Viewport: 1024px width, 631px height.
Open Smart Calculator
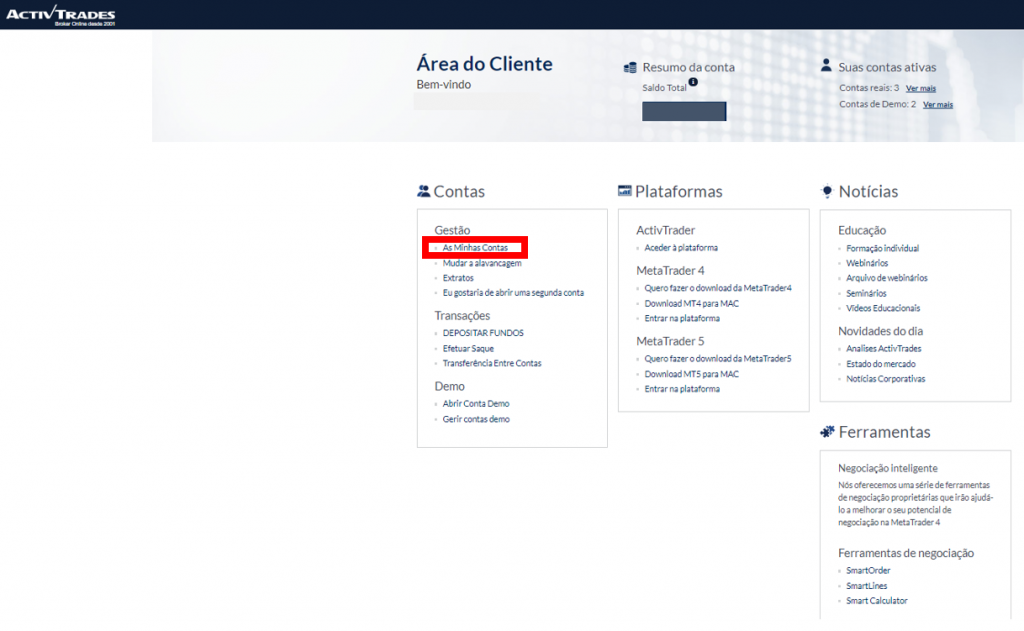877,601
